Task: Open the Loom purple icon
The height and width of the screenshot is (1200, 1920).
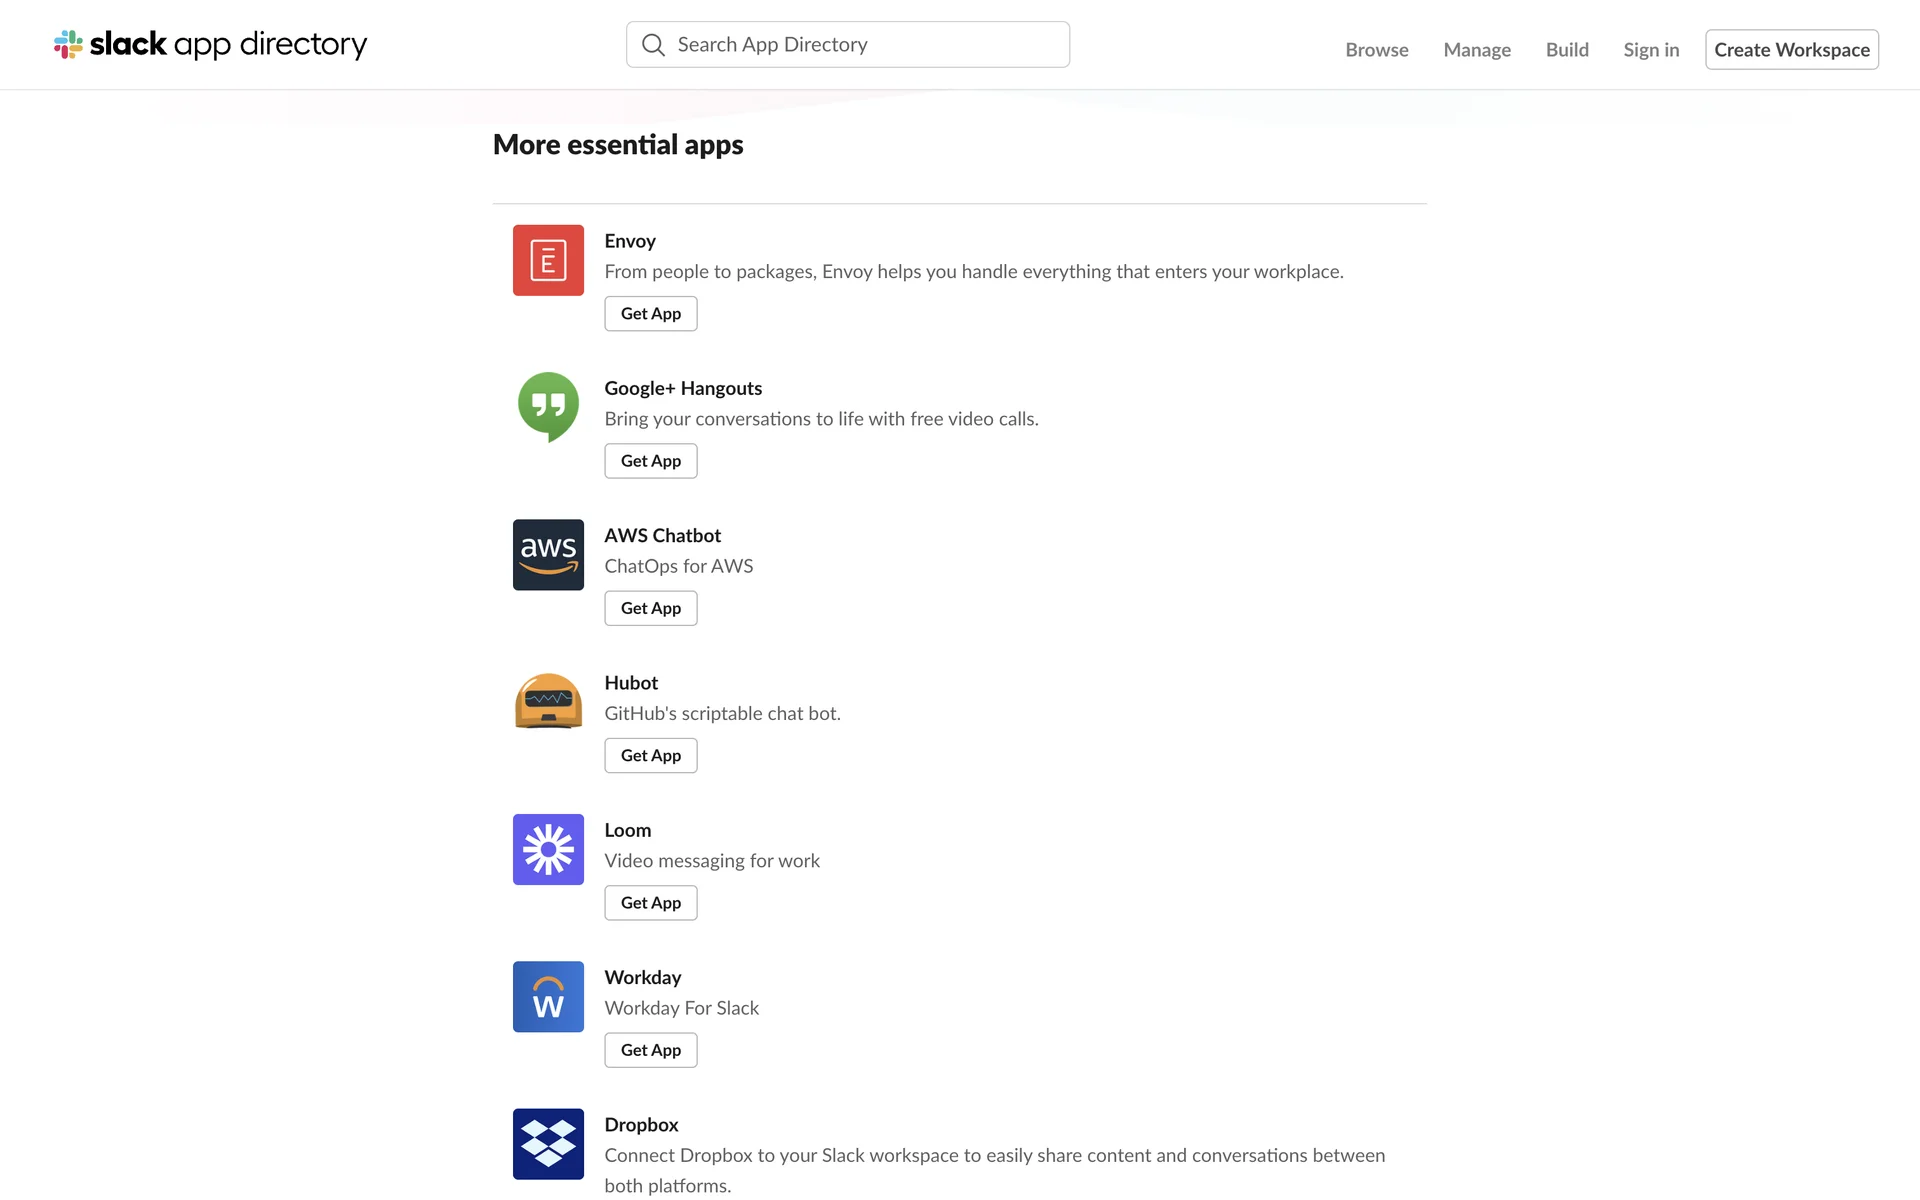Action: click(548, 849)
